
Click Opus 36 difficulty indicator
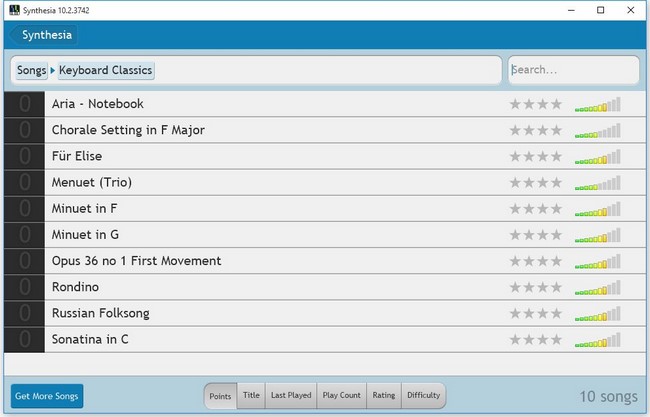598,261
